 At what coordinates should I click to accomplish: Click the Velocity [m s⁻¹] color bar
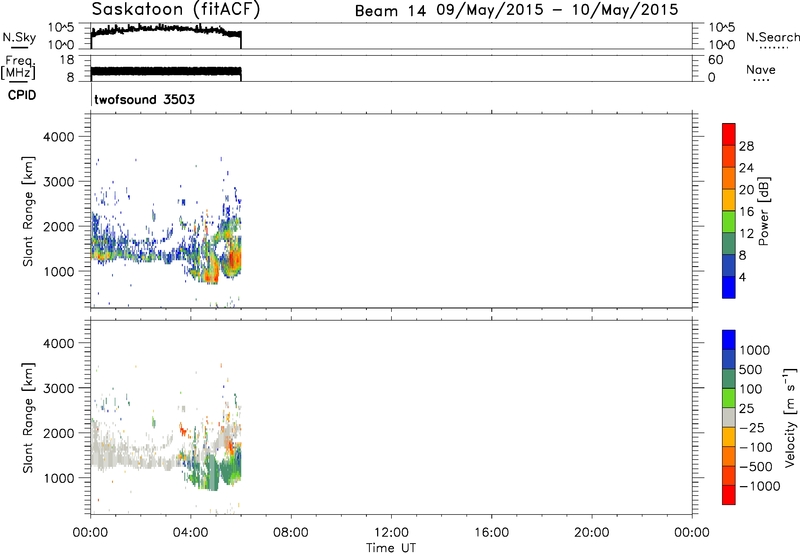coord(729,417)
